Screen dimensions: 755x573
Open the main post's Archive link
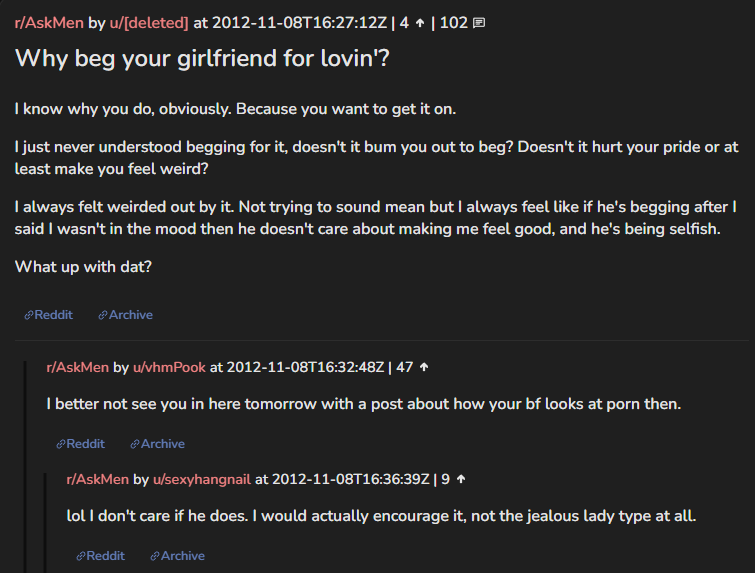130,315
